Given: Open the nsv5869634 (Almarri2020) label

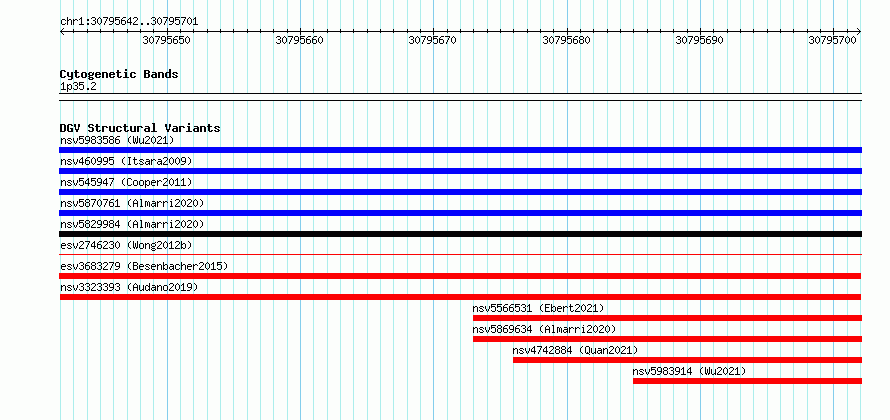Looking at the screenshot, I should [544, 329].
